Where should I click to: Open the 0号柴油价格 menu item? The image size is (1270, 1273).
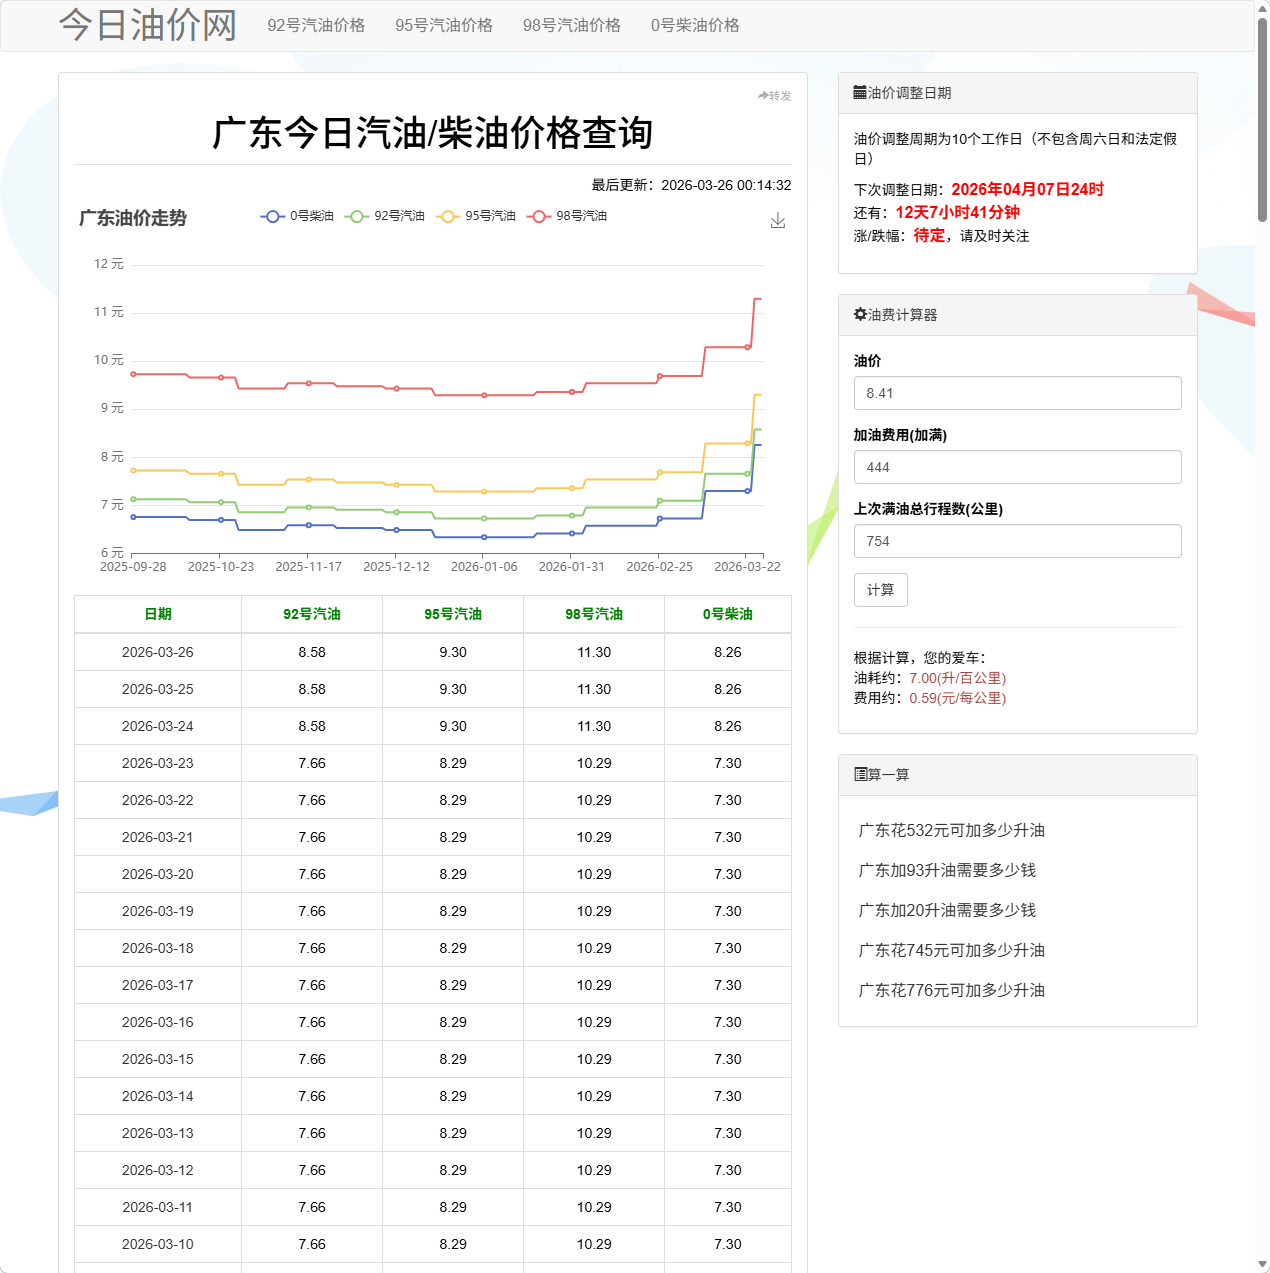point(694,25)
